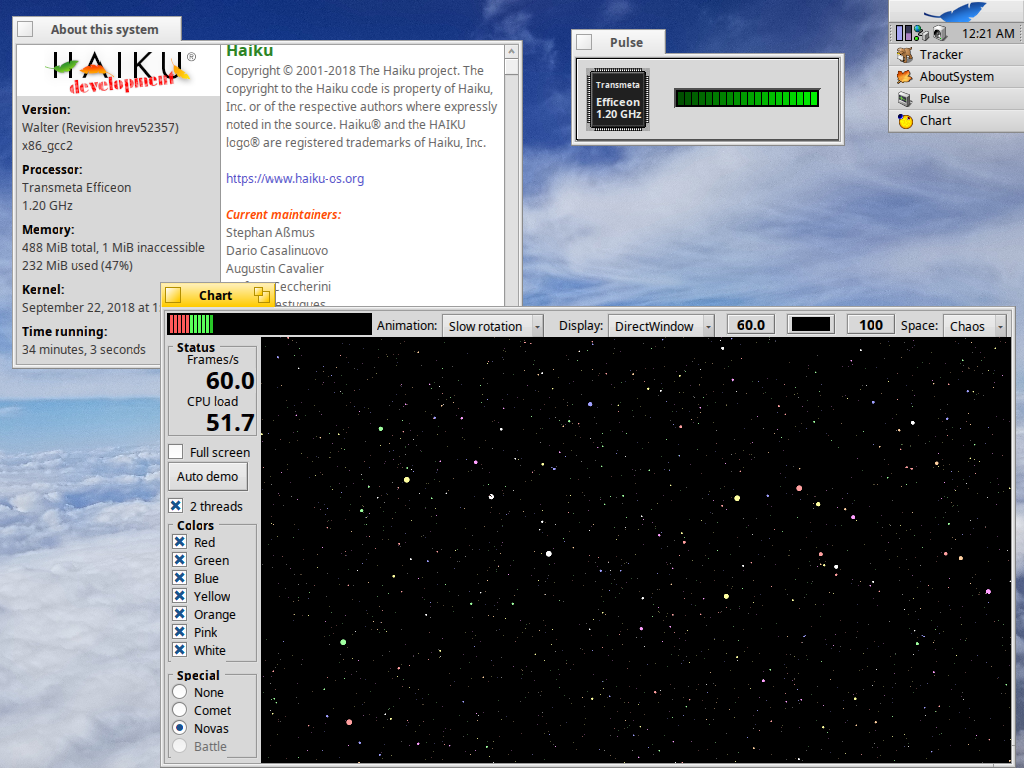The width and height of the screenshot is (1024, 768).
Task: Switch to AboutSystem via its leaf icon
Action: 904,77
